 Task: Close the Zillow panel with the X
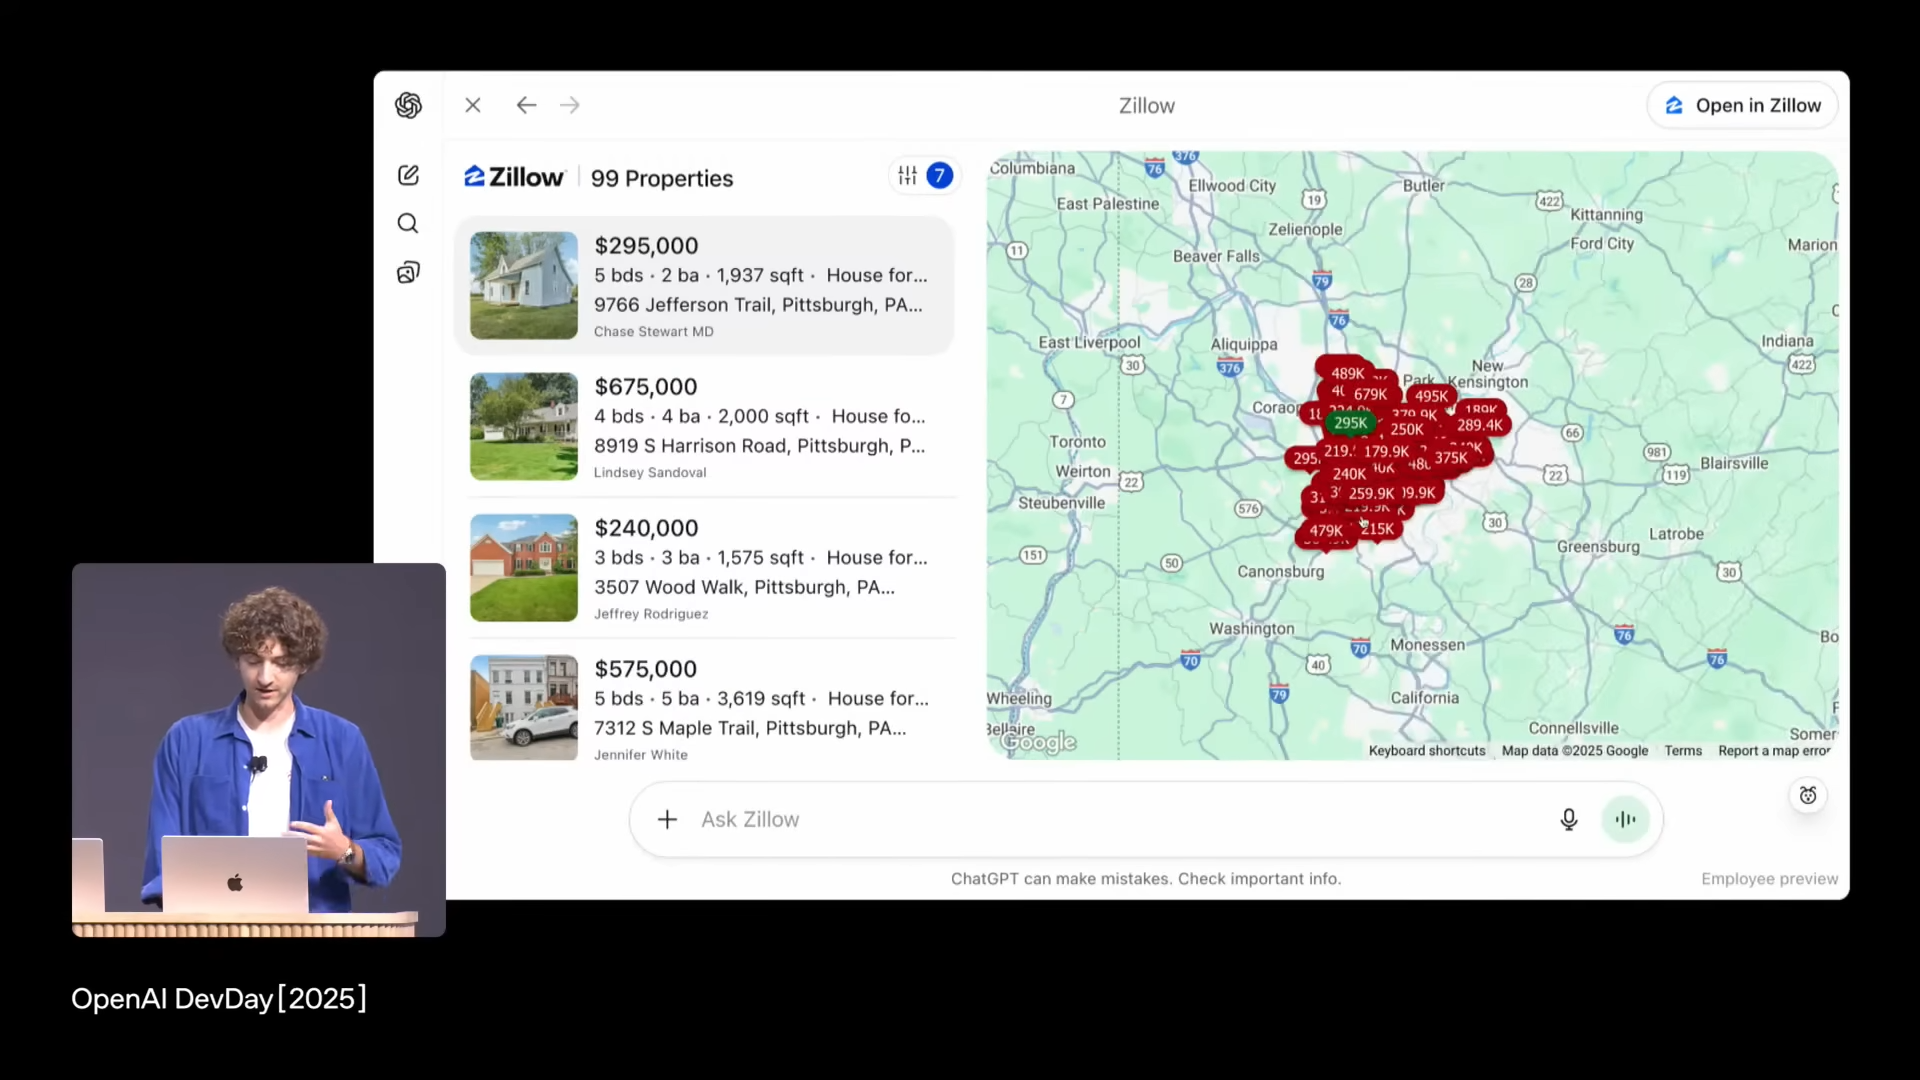(x=473, y=105)
